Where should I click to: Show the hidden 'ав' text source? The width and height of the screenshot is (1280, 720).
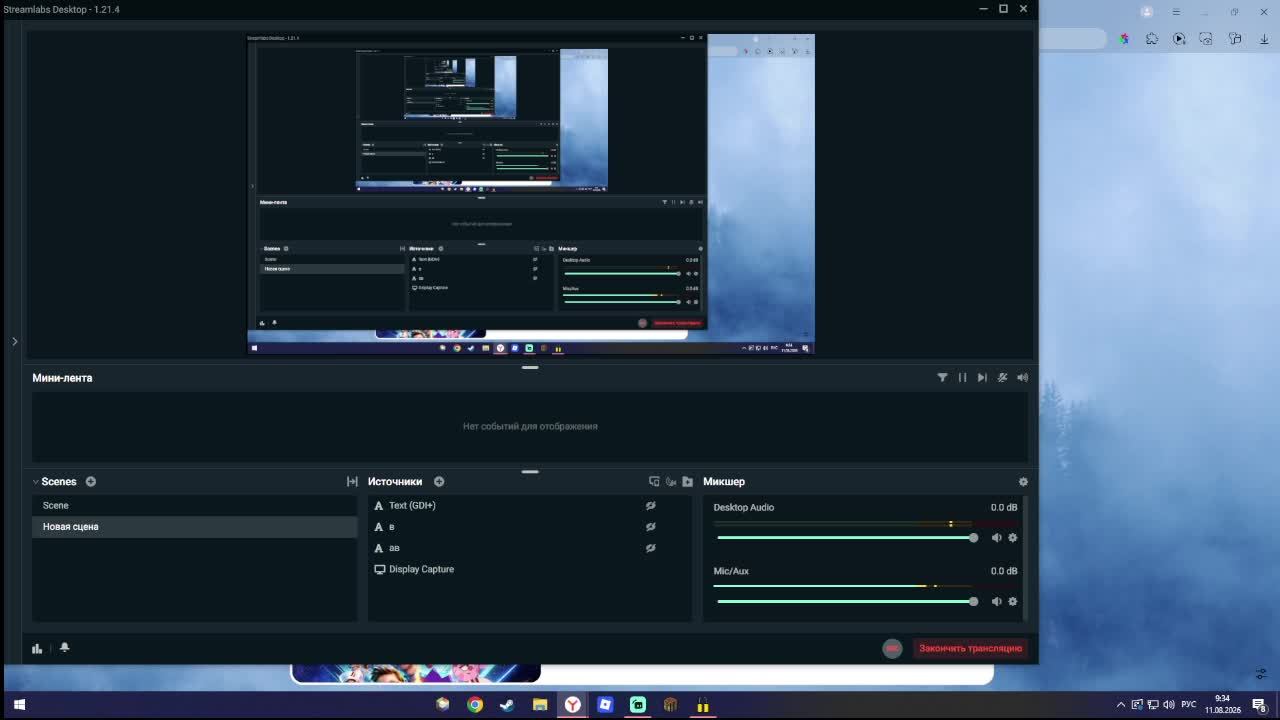point(650,548)
